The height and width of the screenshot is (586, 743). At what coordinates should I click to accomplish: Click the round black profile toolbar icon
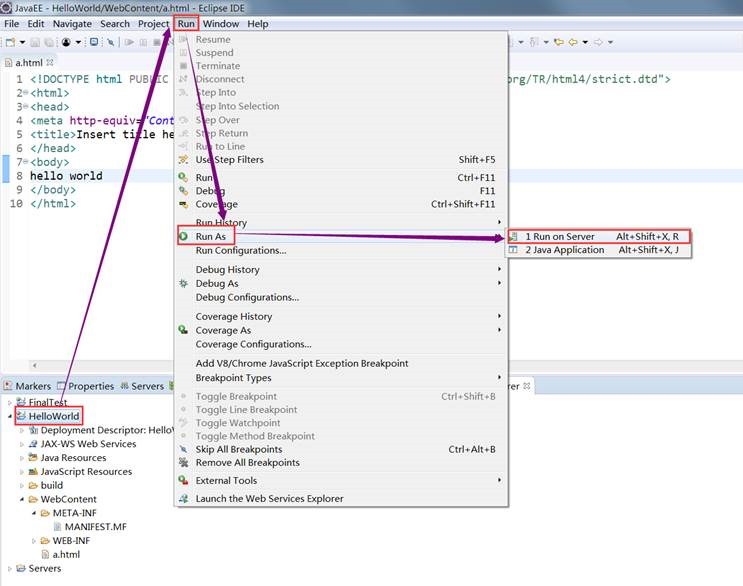point(66,42)
